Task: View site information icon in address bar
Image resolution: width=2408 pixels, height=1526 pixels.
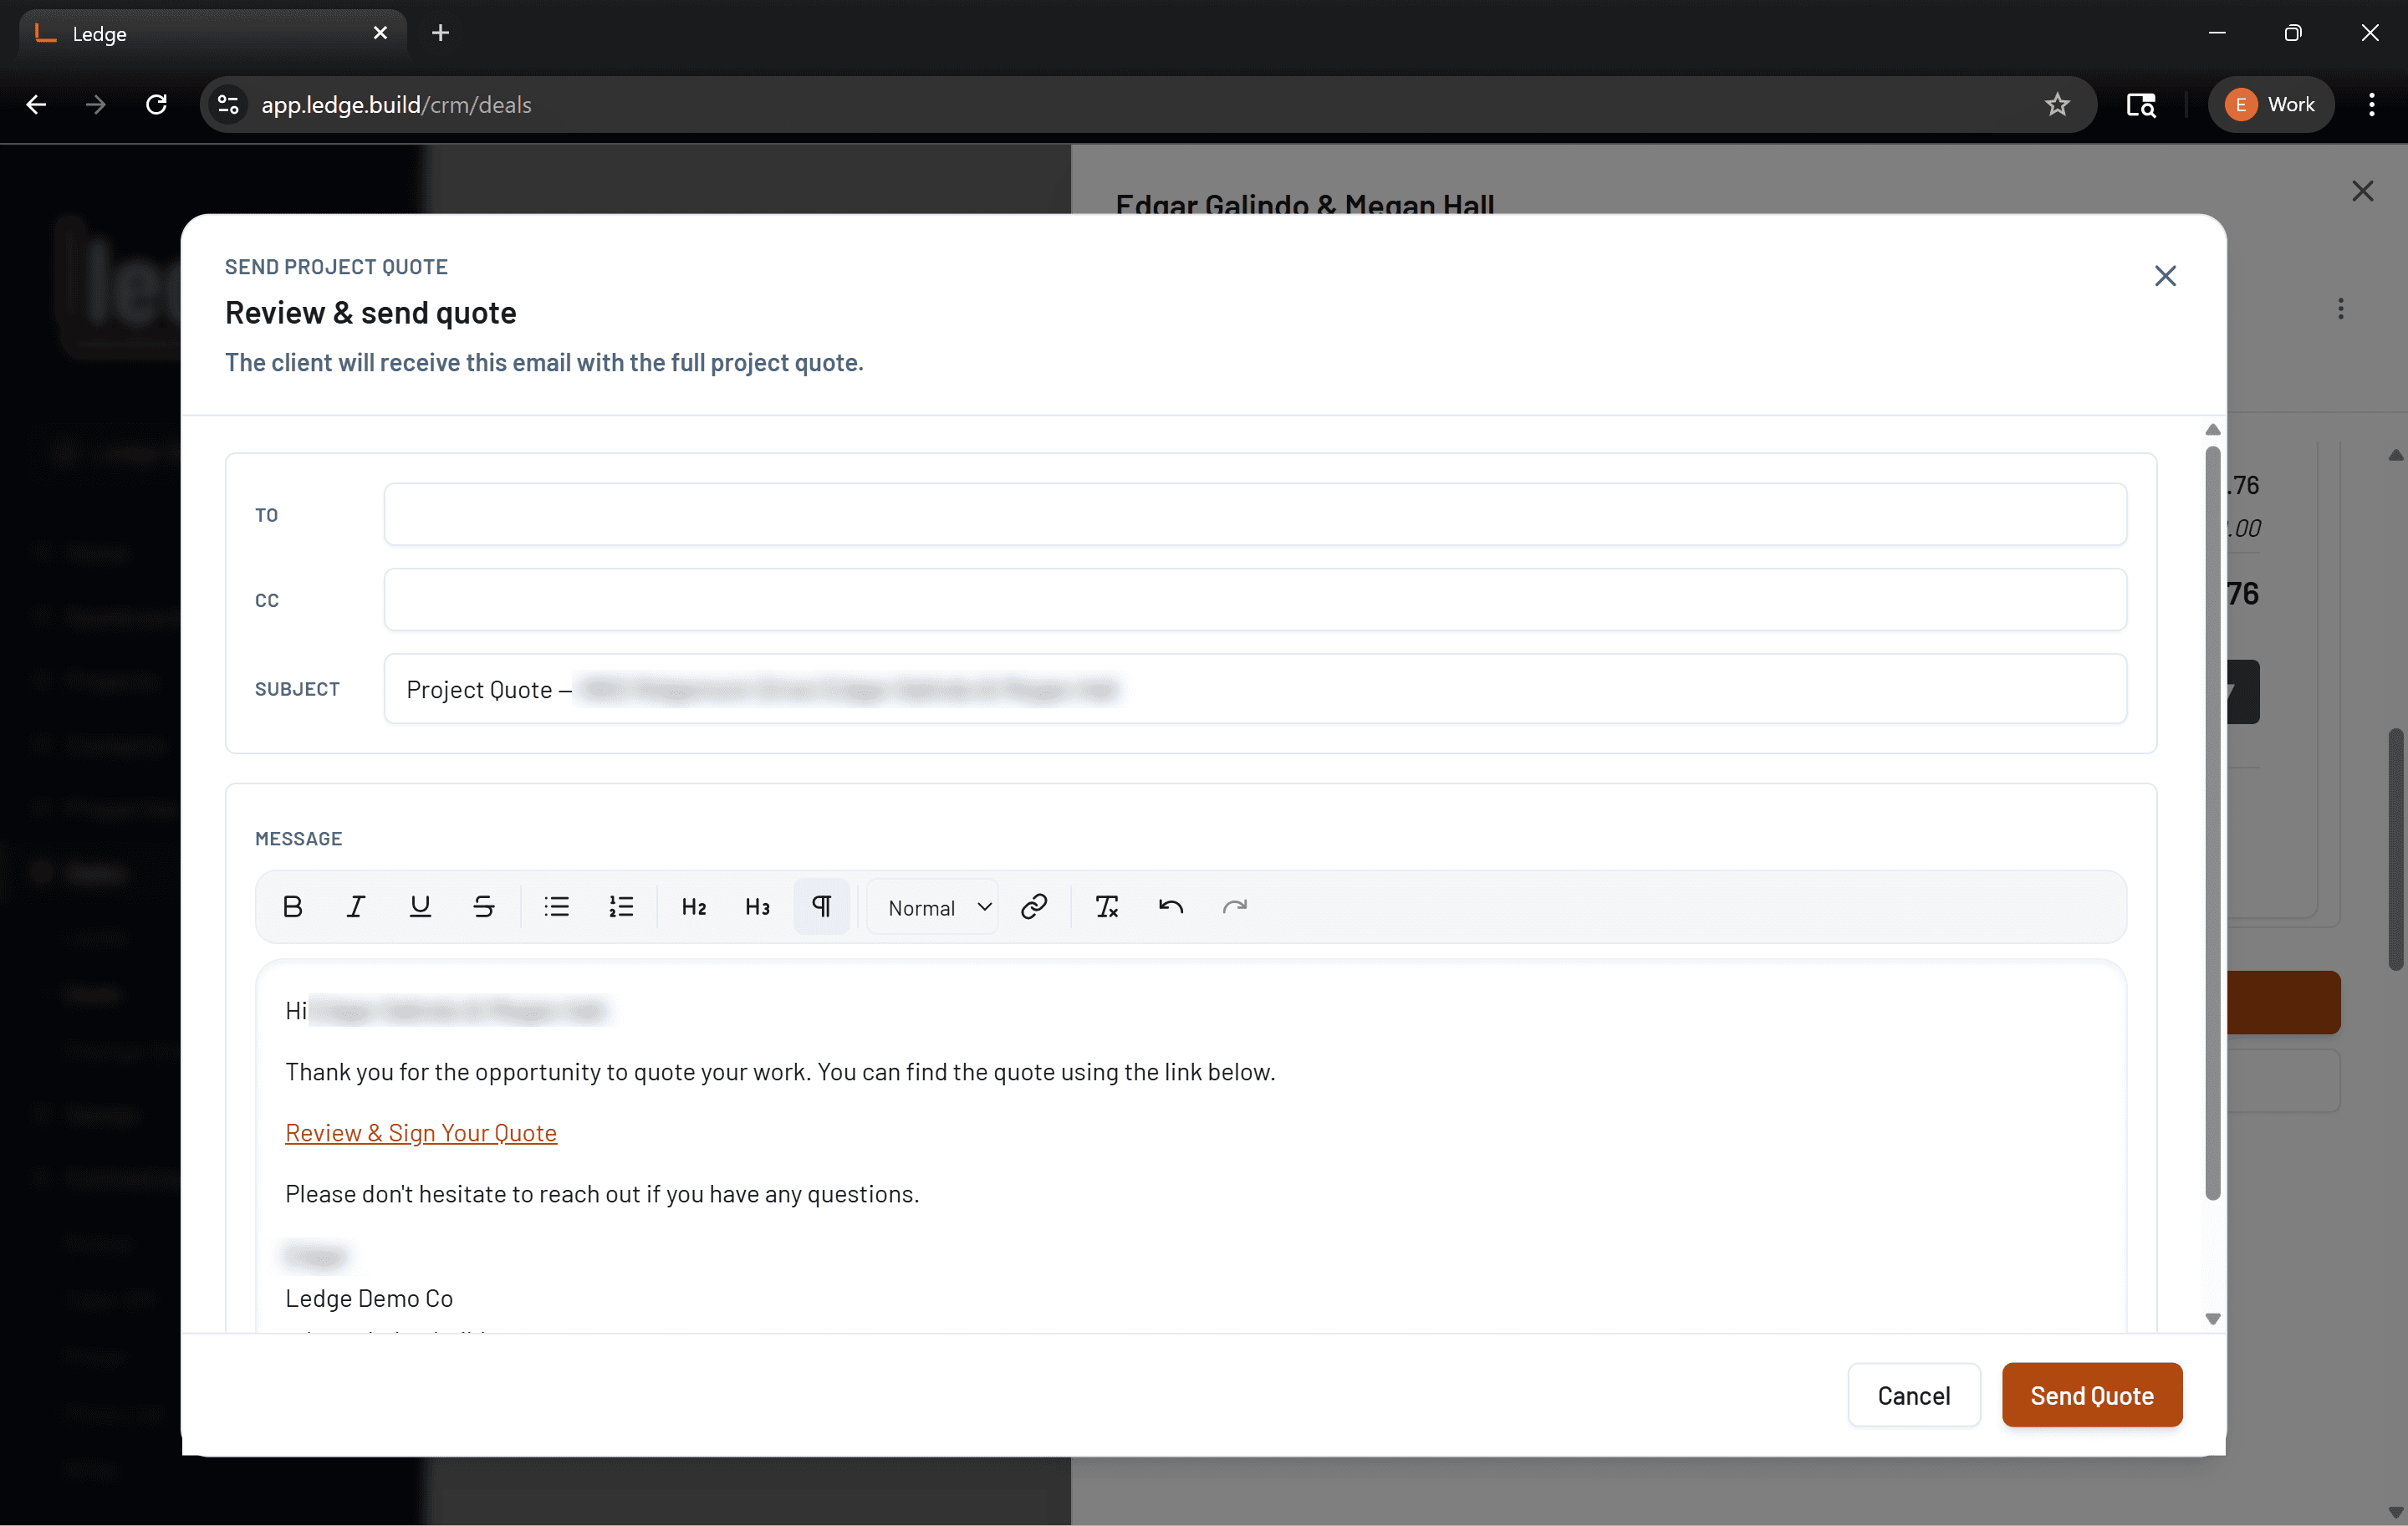Action: coord(228,105)
